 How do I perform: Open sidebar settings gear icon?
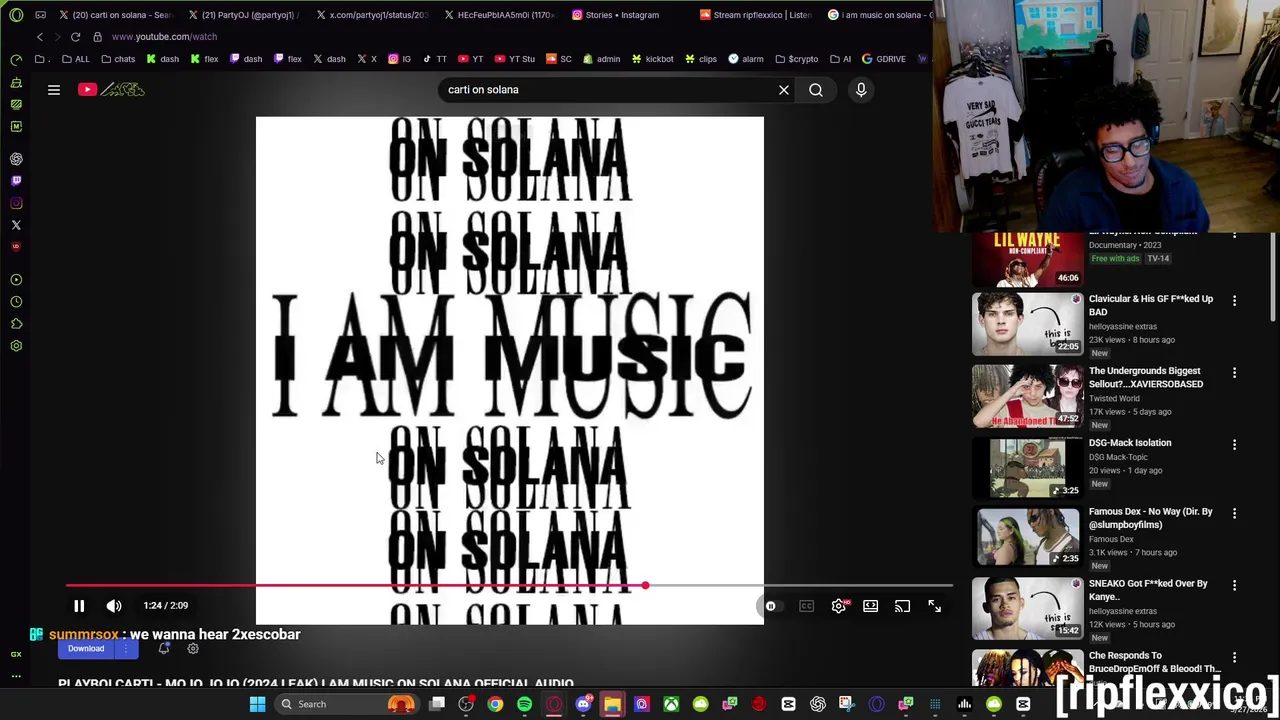tap(16, 346)
